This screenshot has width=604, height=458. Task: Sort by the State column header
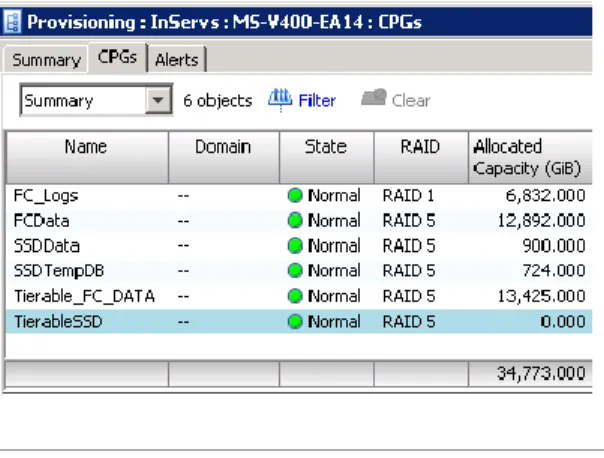coord(327,158)
